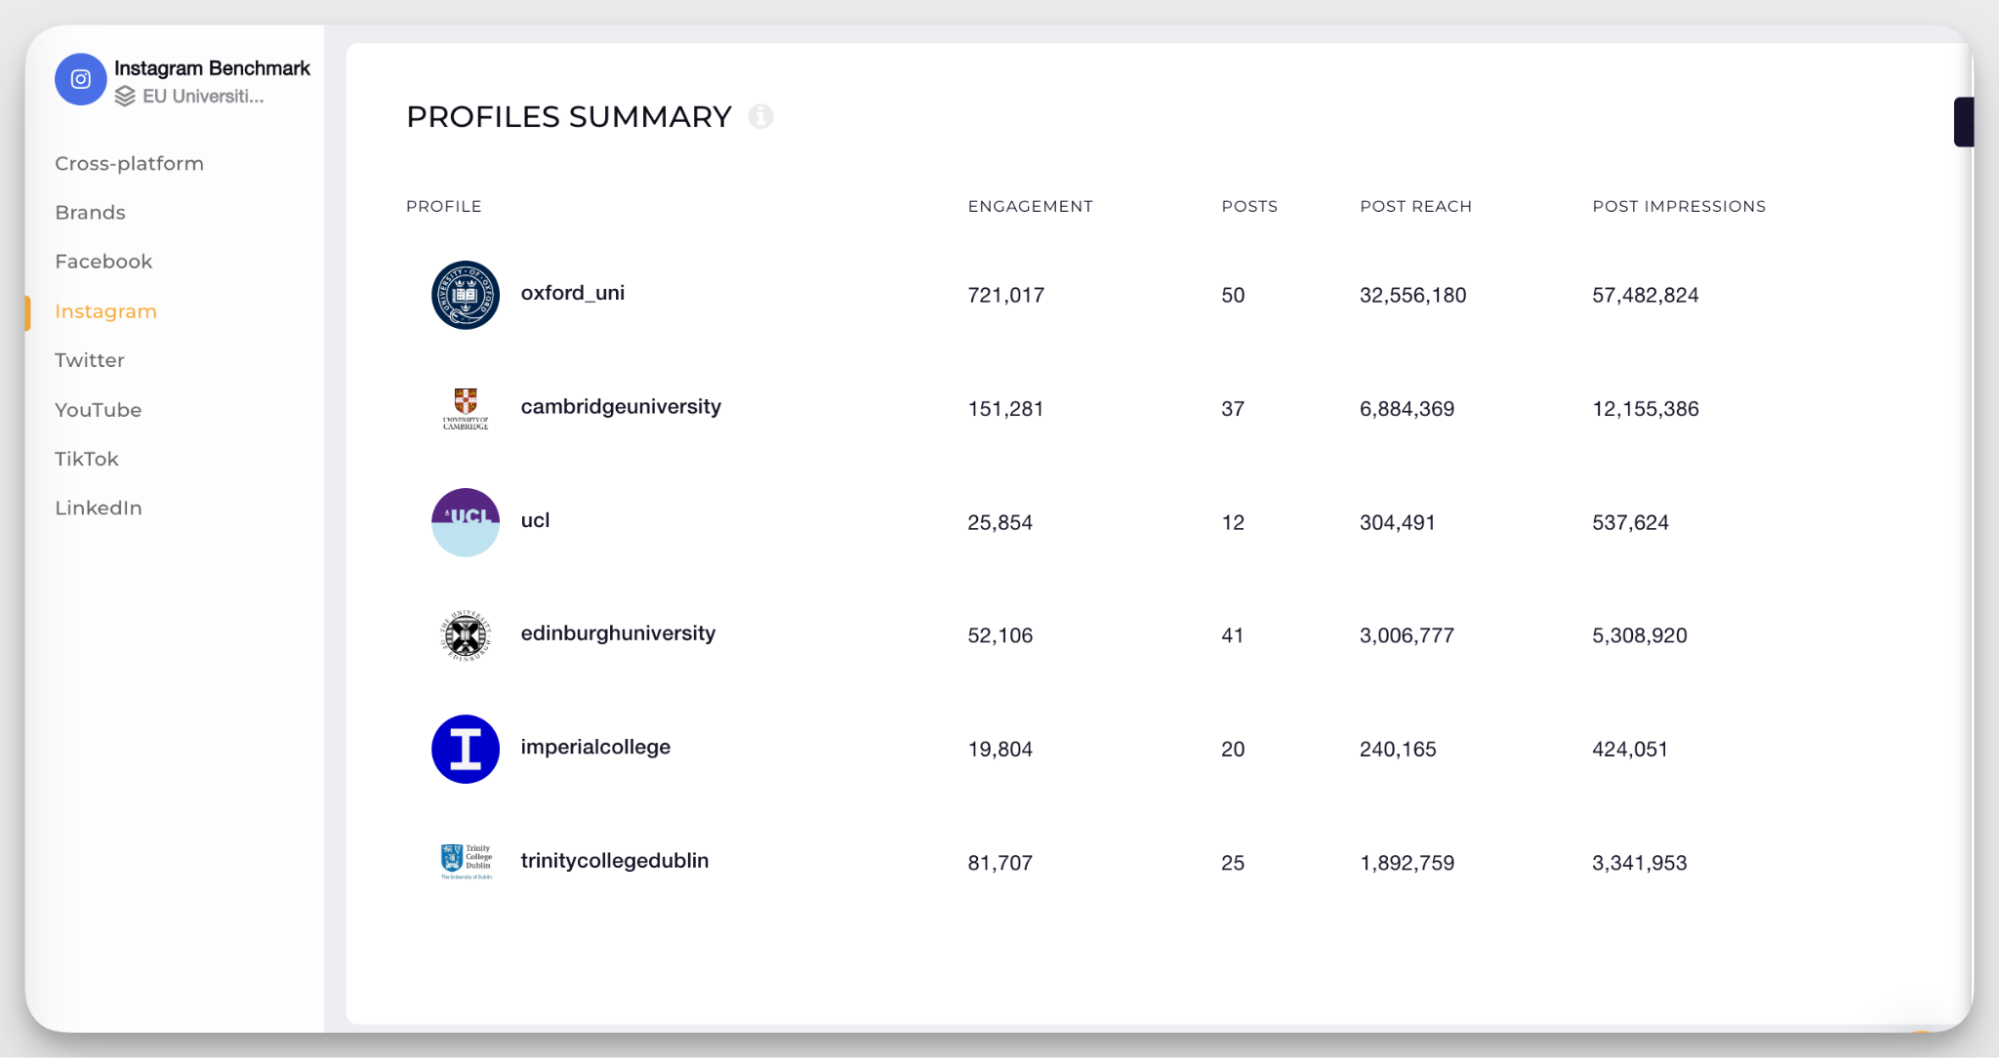Select cambridgeuniversity engagement 151,281
The image size is (1999, 1059).
(x=1006, y=408)
